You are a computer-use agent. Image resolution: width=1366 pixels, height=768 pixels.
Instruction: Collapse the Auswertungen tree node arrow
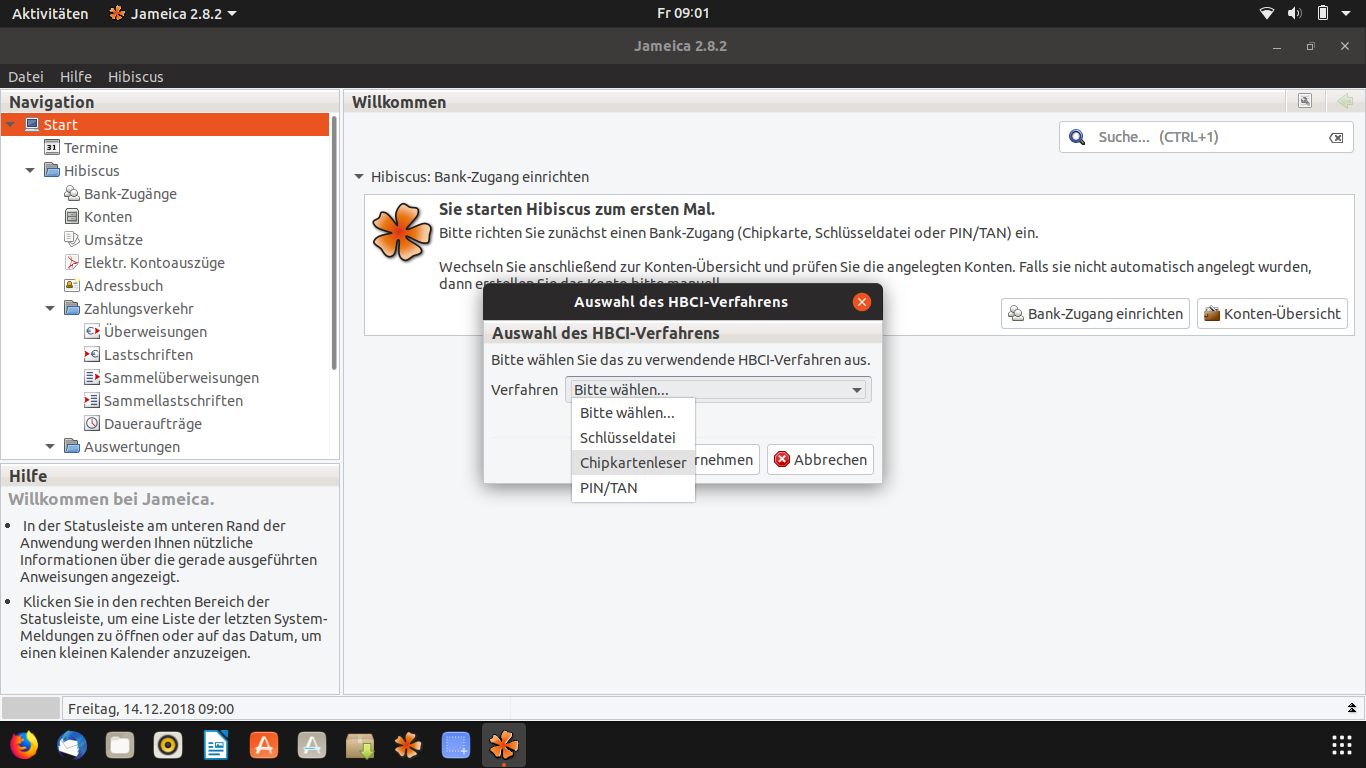click(x=50, y=446)
